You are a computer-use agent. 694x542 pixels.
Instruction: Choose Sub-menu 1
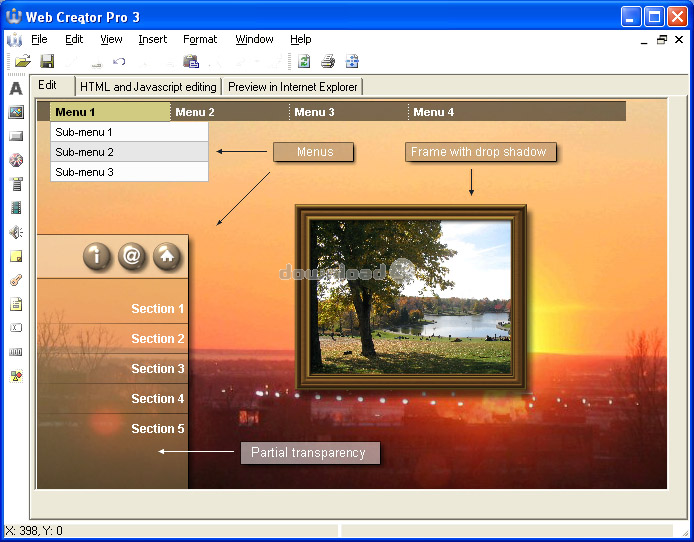[x=129, y=132]
